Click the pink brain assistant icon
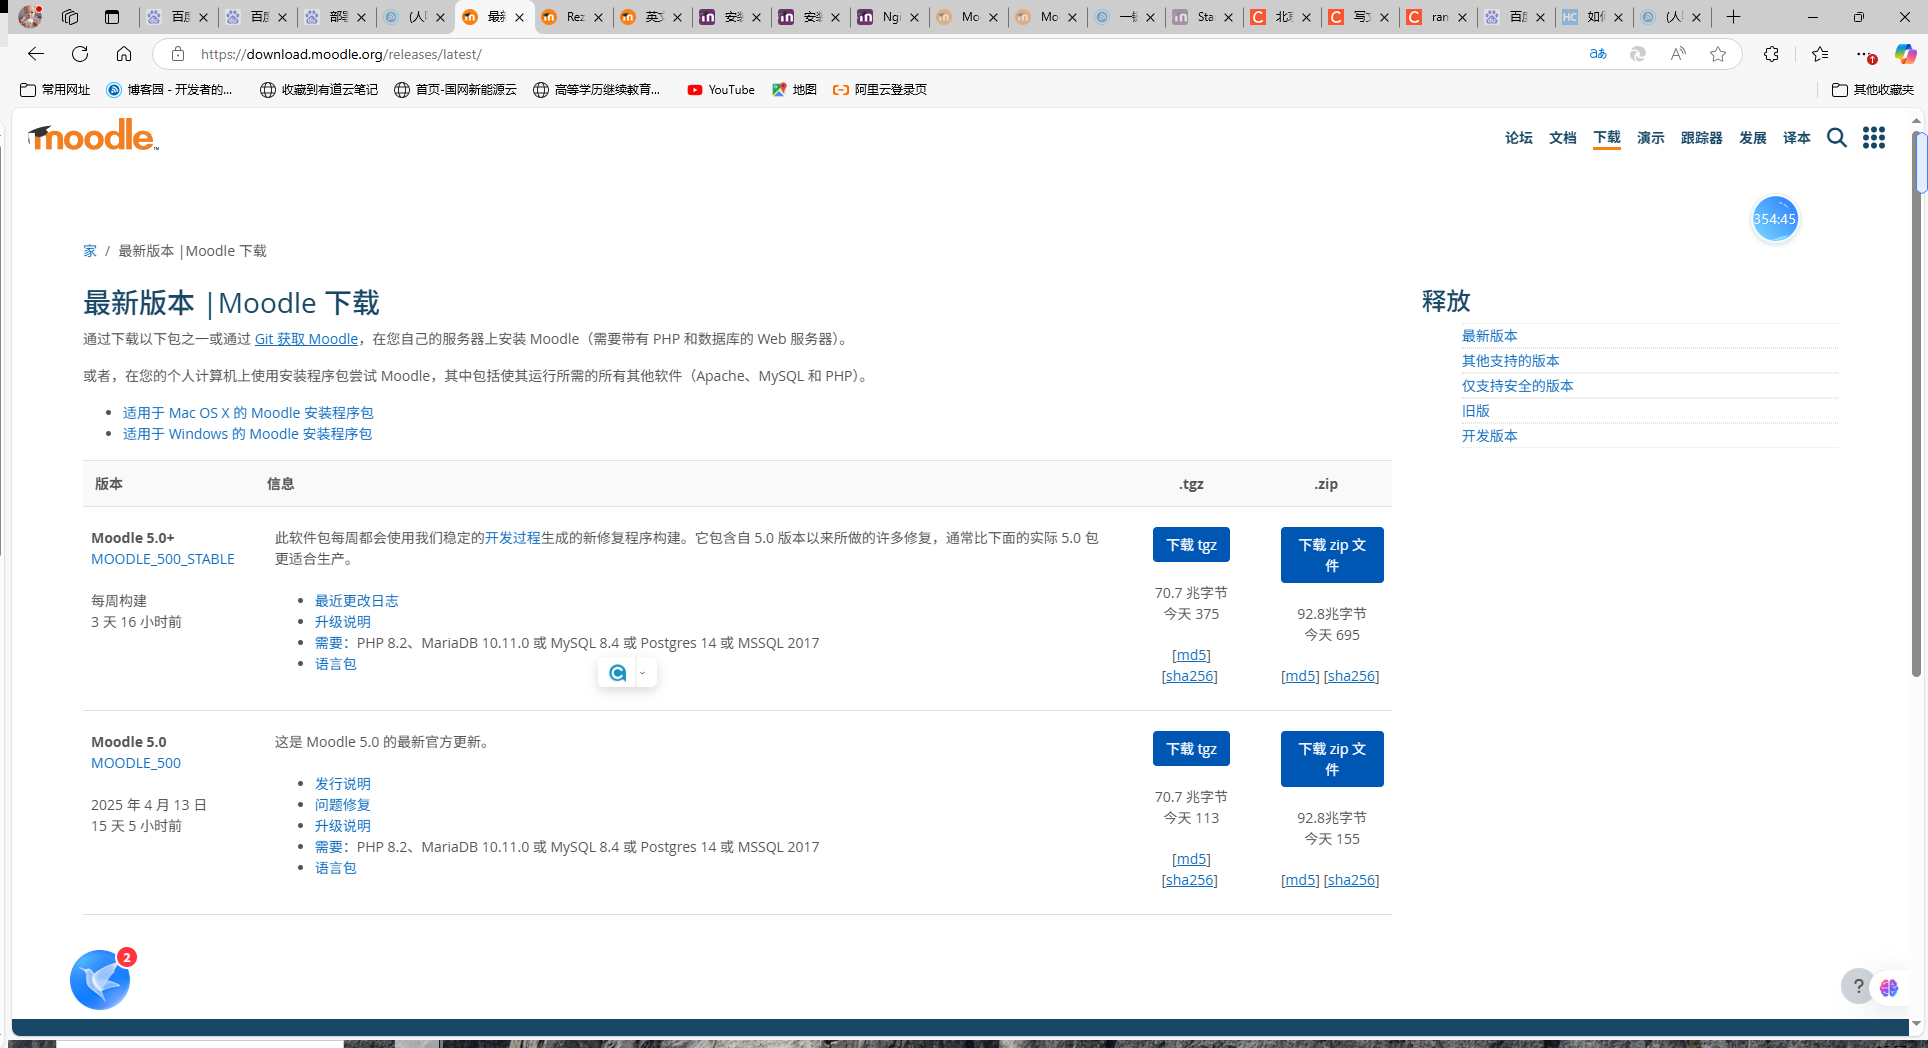 1889,987
